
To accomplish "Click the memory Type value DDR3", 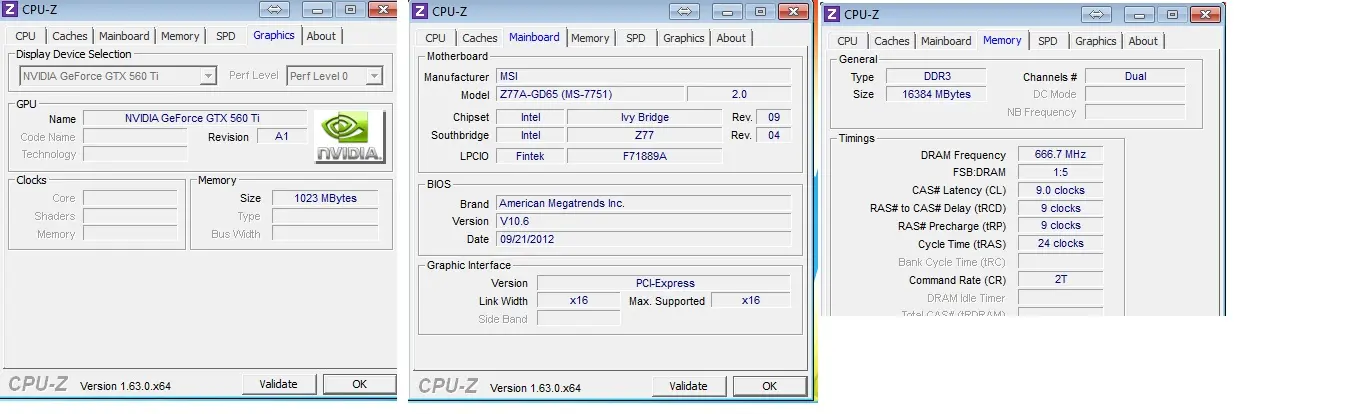I will click(936, 76).
